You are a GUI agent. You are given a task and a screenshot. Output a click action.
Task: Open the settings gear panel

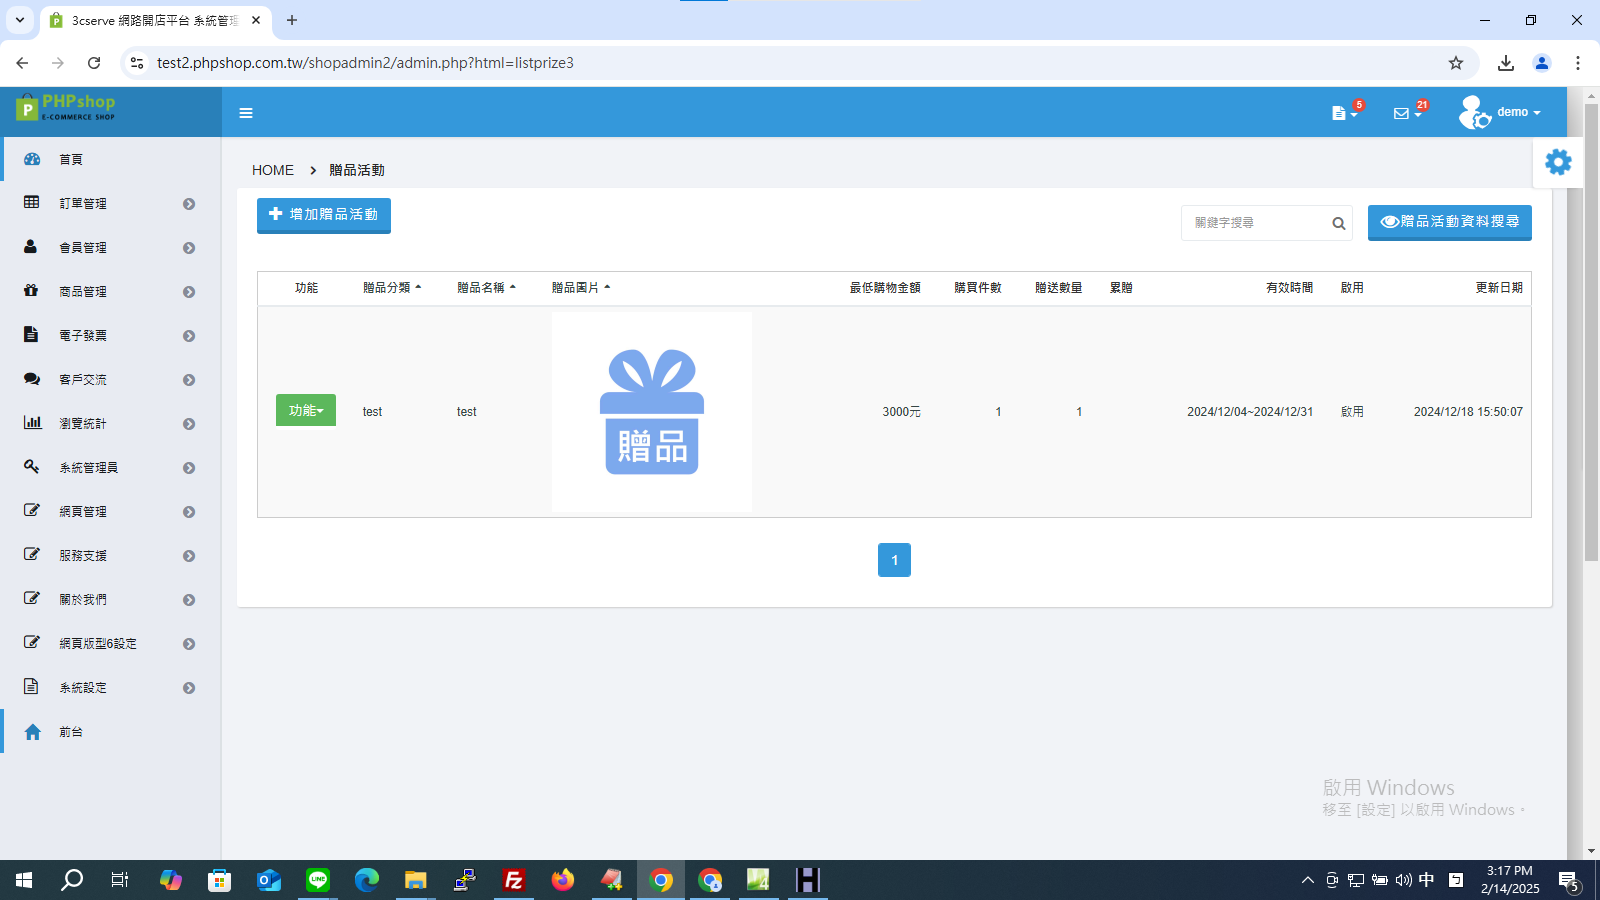[1558, 162]
